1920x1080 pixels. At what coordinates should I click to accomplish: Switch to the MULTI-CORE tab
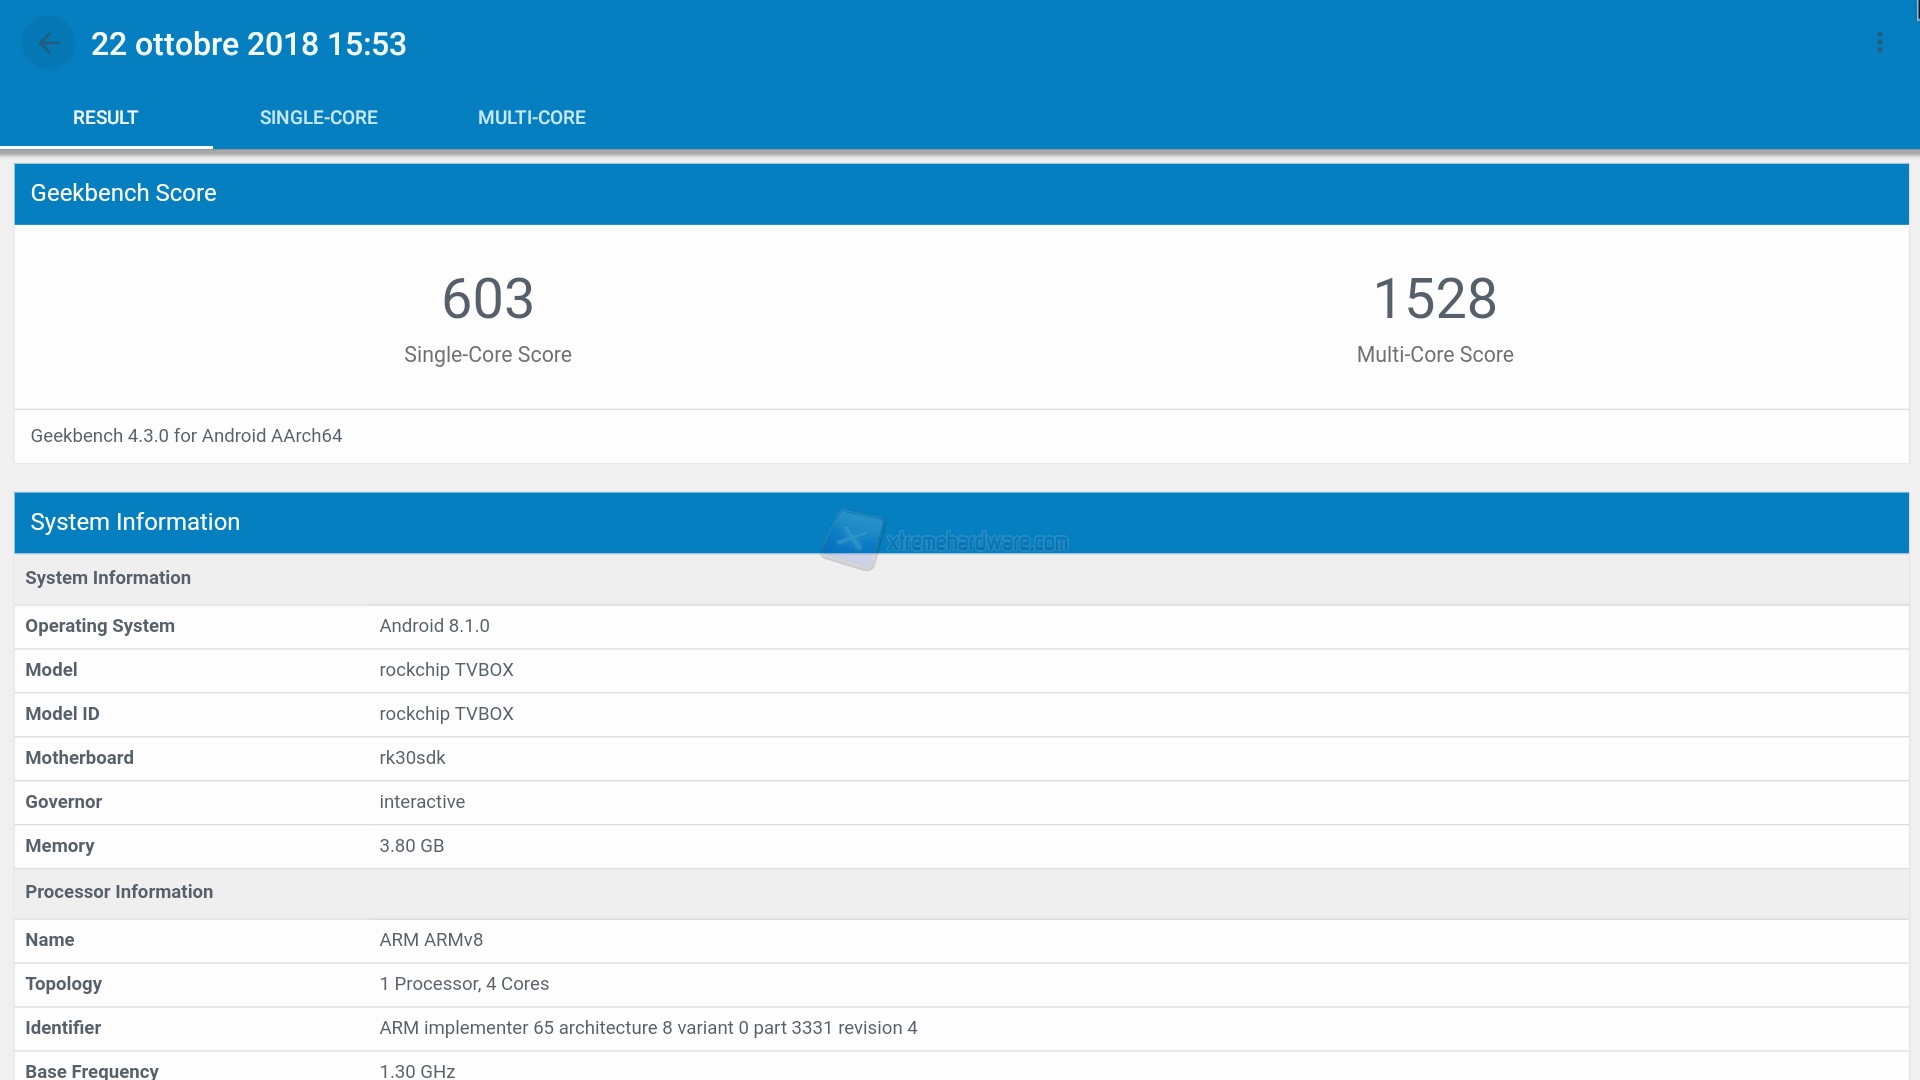click(531, 118)
